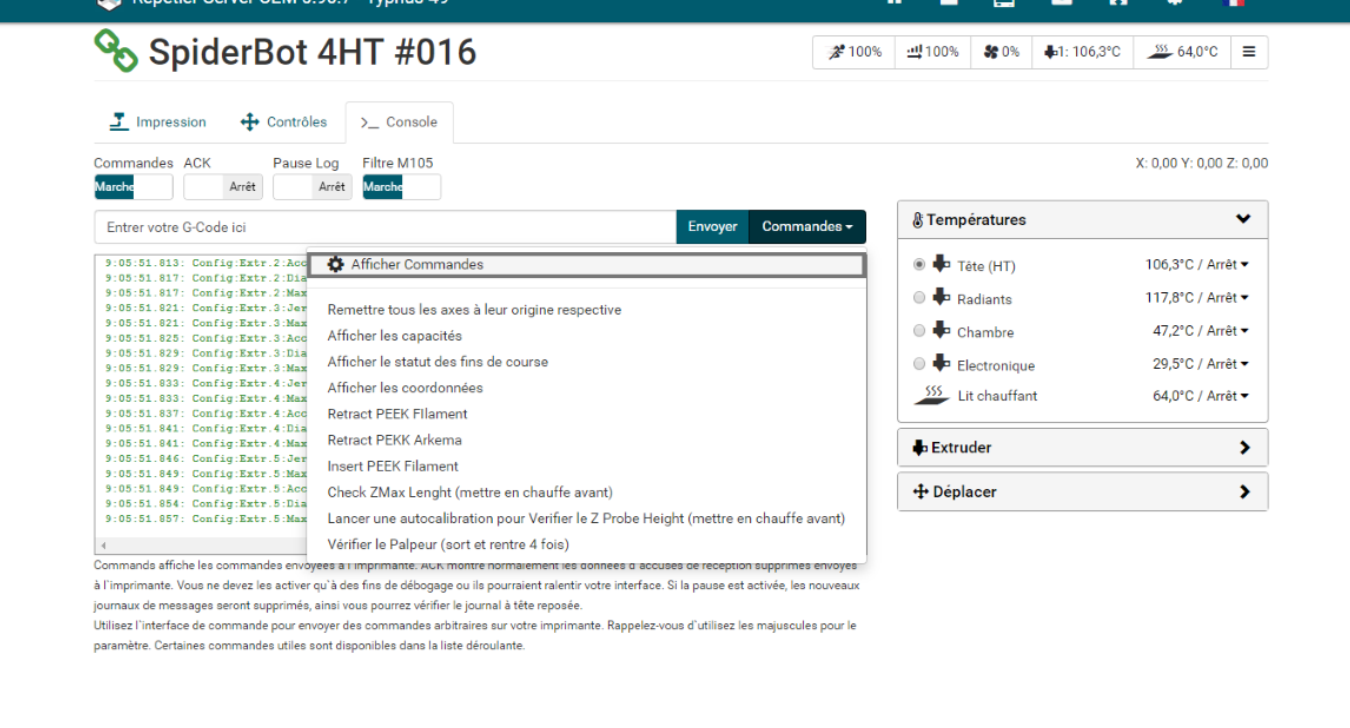Select the Radiants radio button
Viewport: 1350px width, 728px height.
pyautogui.click(x=919, y=298)
